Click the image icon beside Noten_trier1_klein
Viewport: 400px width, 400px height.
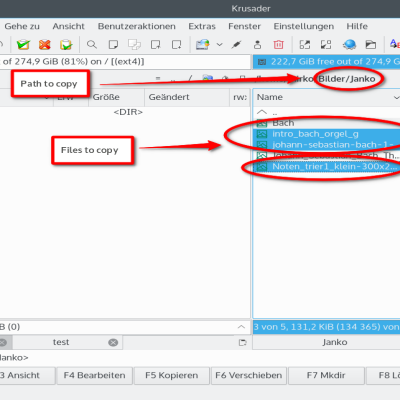click(x=262, y=166)
